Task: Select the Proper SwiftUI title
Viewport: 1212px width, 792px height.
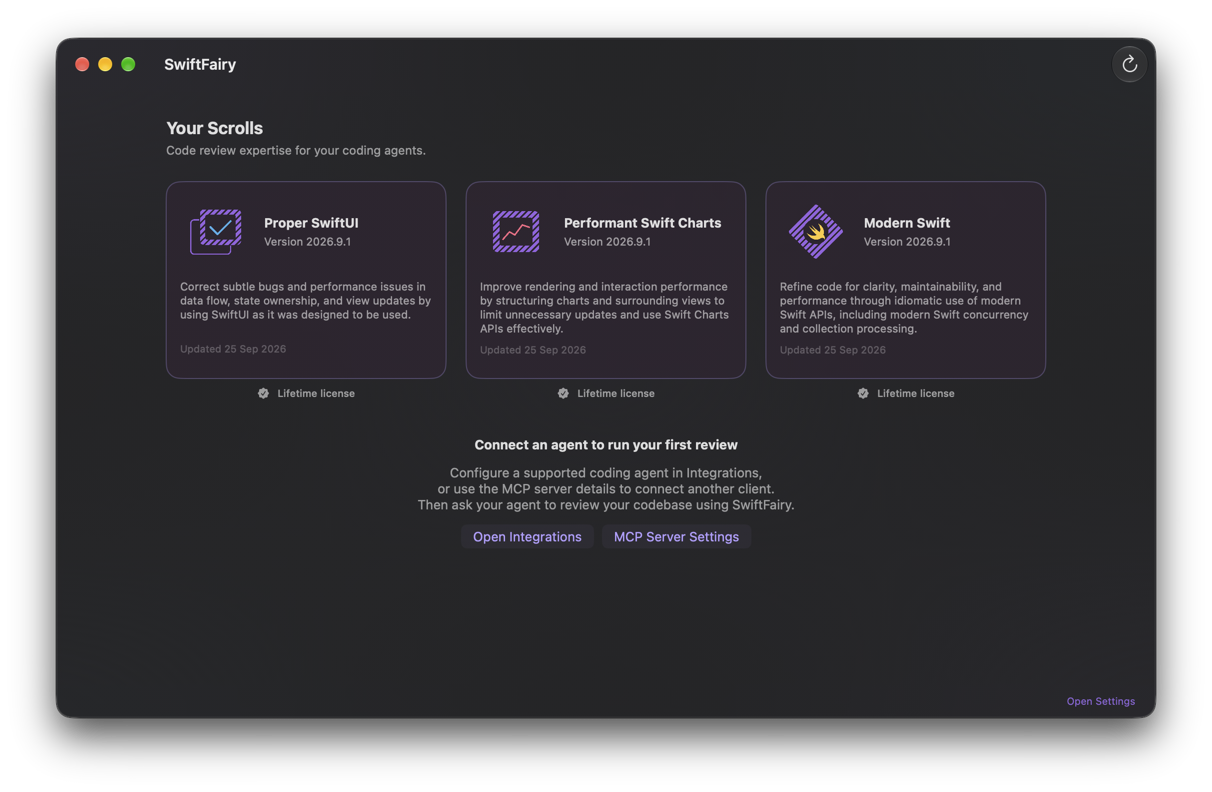Action: [x=311, y=223]
